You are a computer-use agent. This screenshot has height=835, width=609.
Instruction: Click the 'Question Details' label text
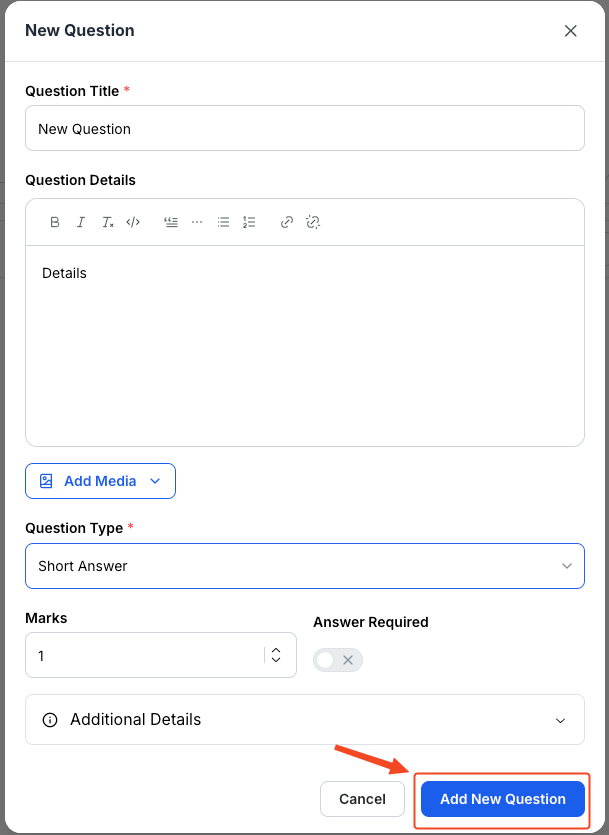pyautogui.click(x=80, y=180)
